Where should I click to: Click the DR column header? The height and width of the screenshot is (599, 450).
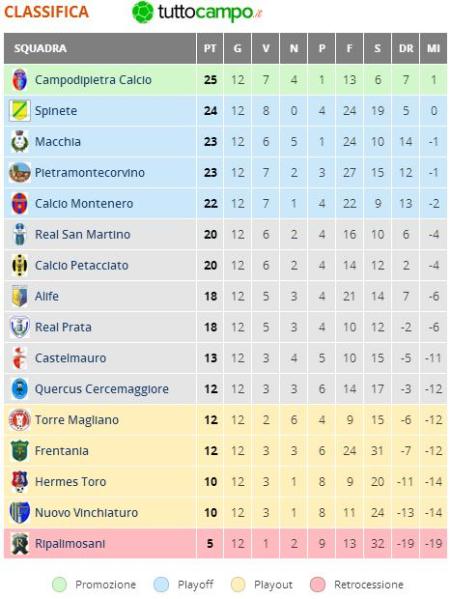pos(406,49)
